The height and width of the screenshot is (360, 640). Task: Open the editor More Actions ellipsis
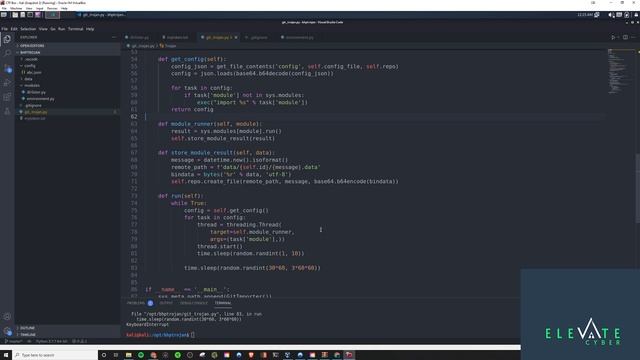tap(633, 37)
